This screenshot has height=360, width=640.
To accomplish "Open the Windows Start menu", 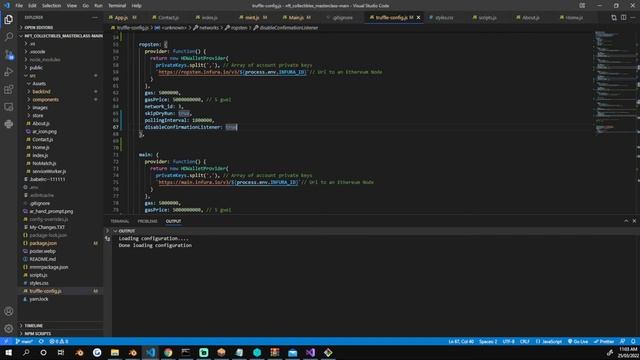I will [9, 352].
